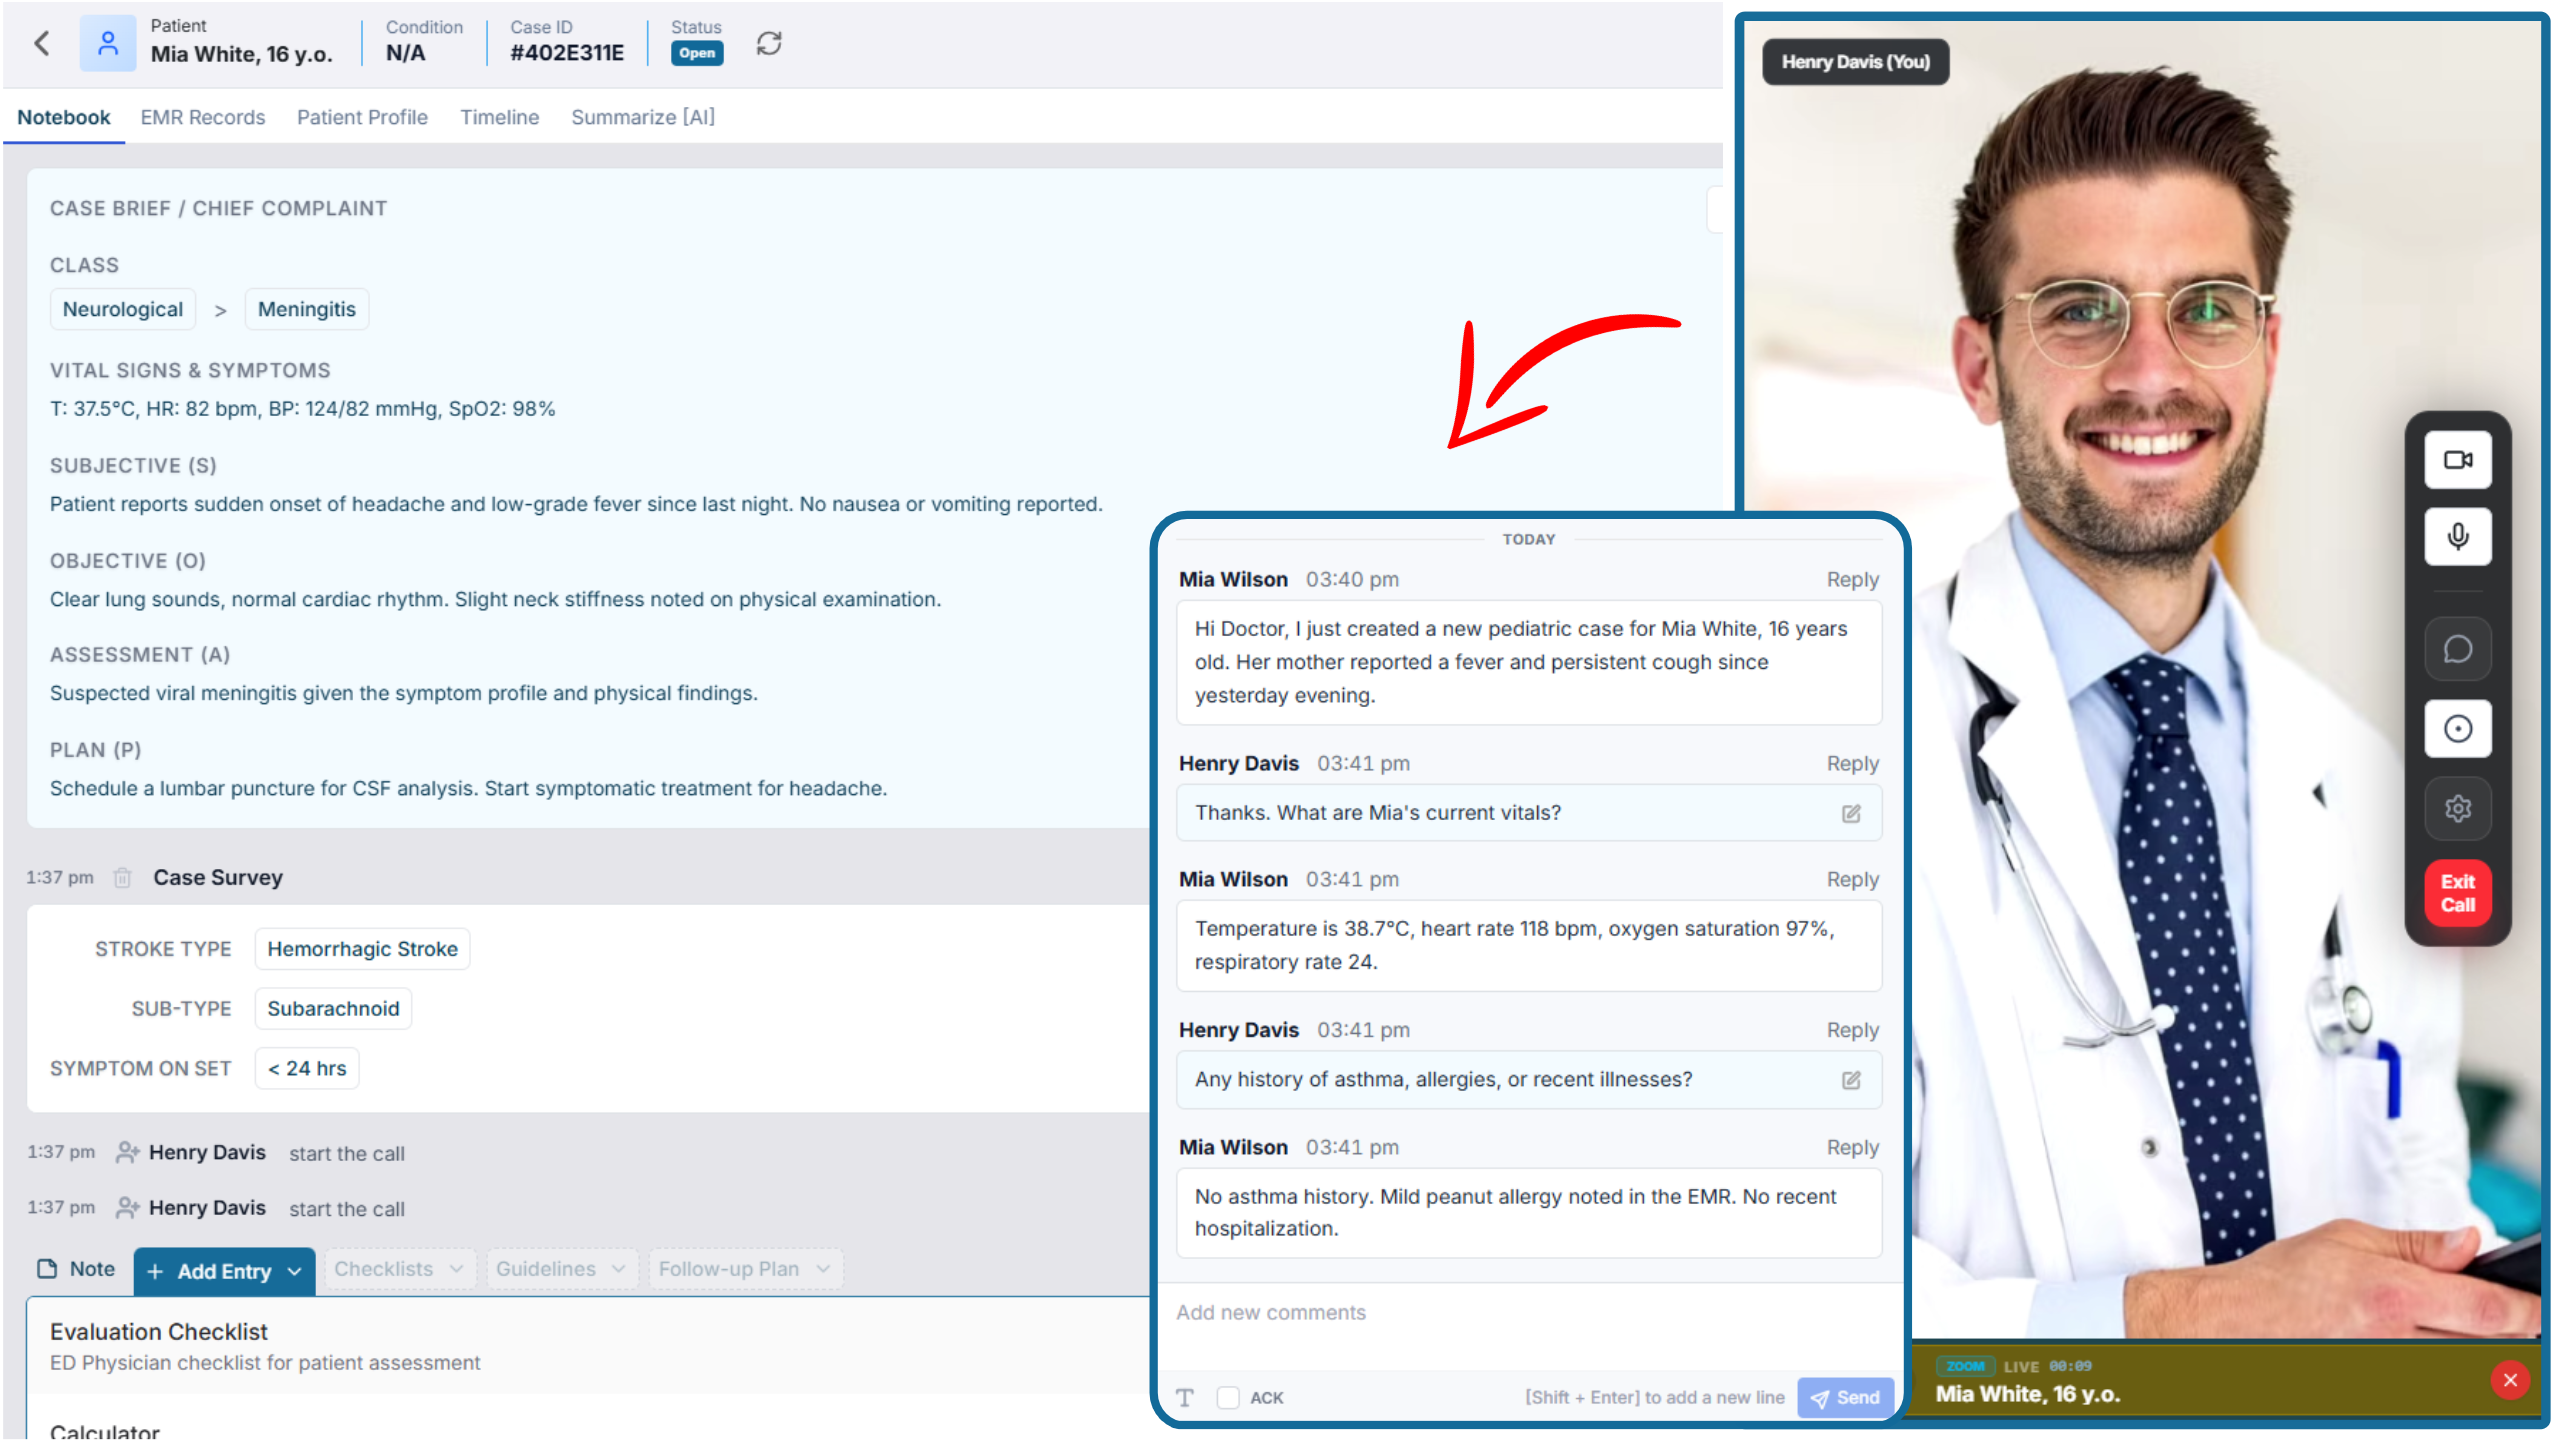This screenshot has height=1440, width=2560.
Task: Reply to Henry Davis's vitals question
Action: tap(1852, 764)
